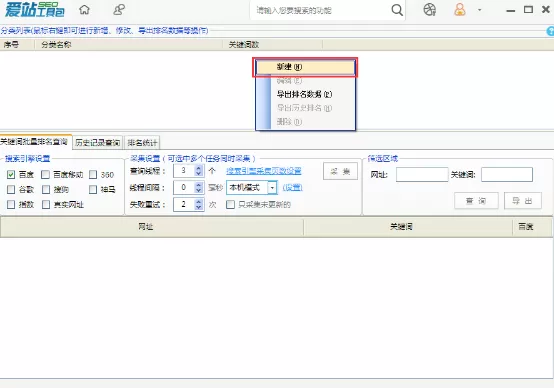Enable the 指数 checkbox

11,205
